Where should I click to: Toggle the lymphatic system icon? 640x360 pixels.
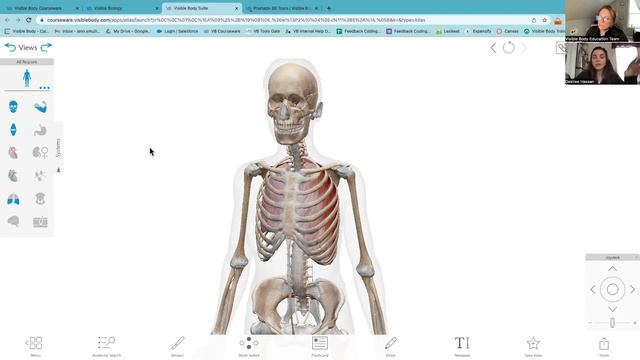(40, 176)
